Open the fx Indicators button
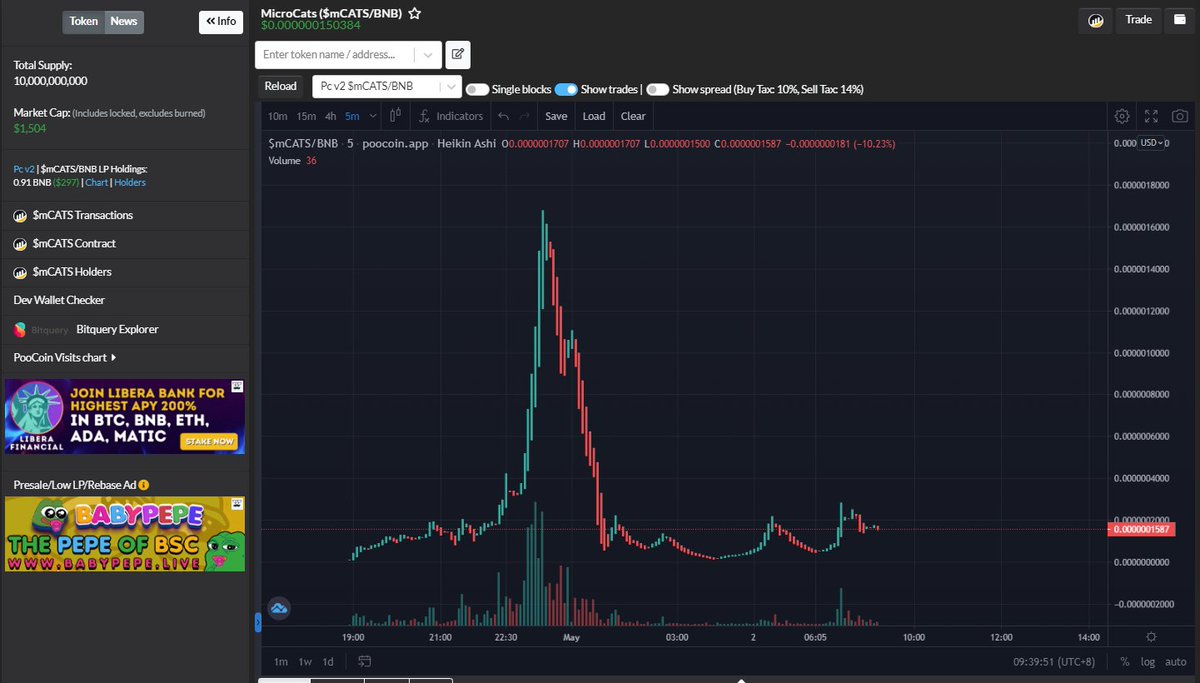 tap(451, 116)
